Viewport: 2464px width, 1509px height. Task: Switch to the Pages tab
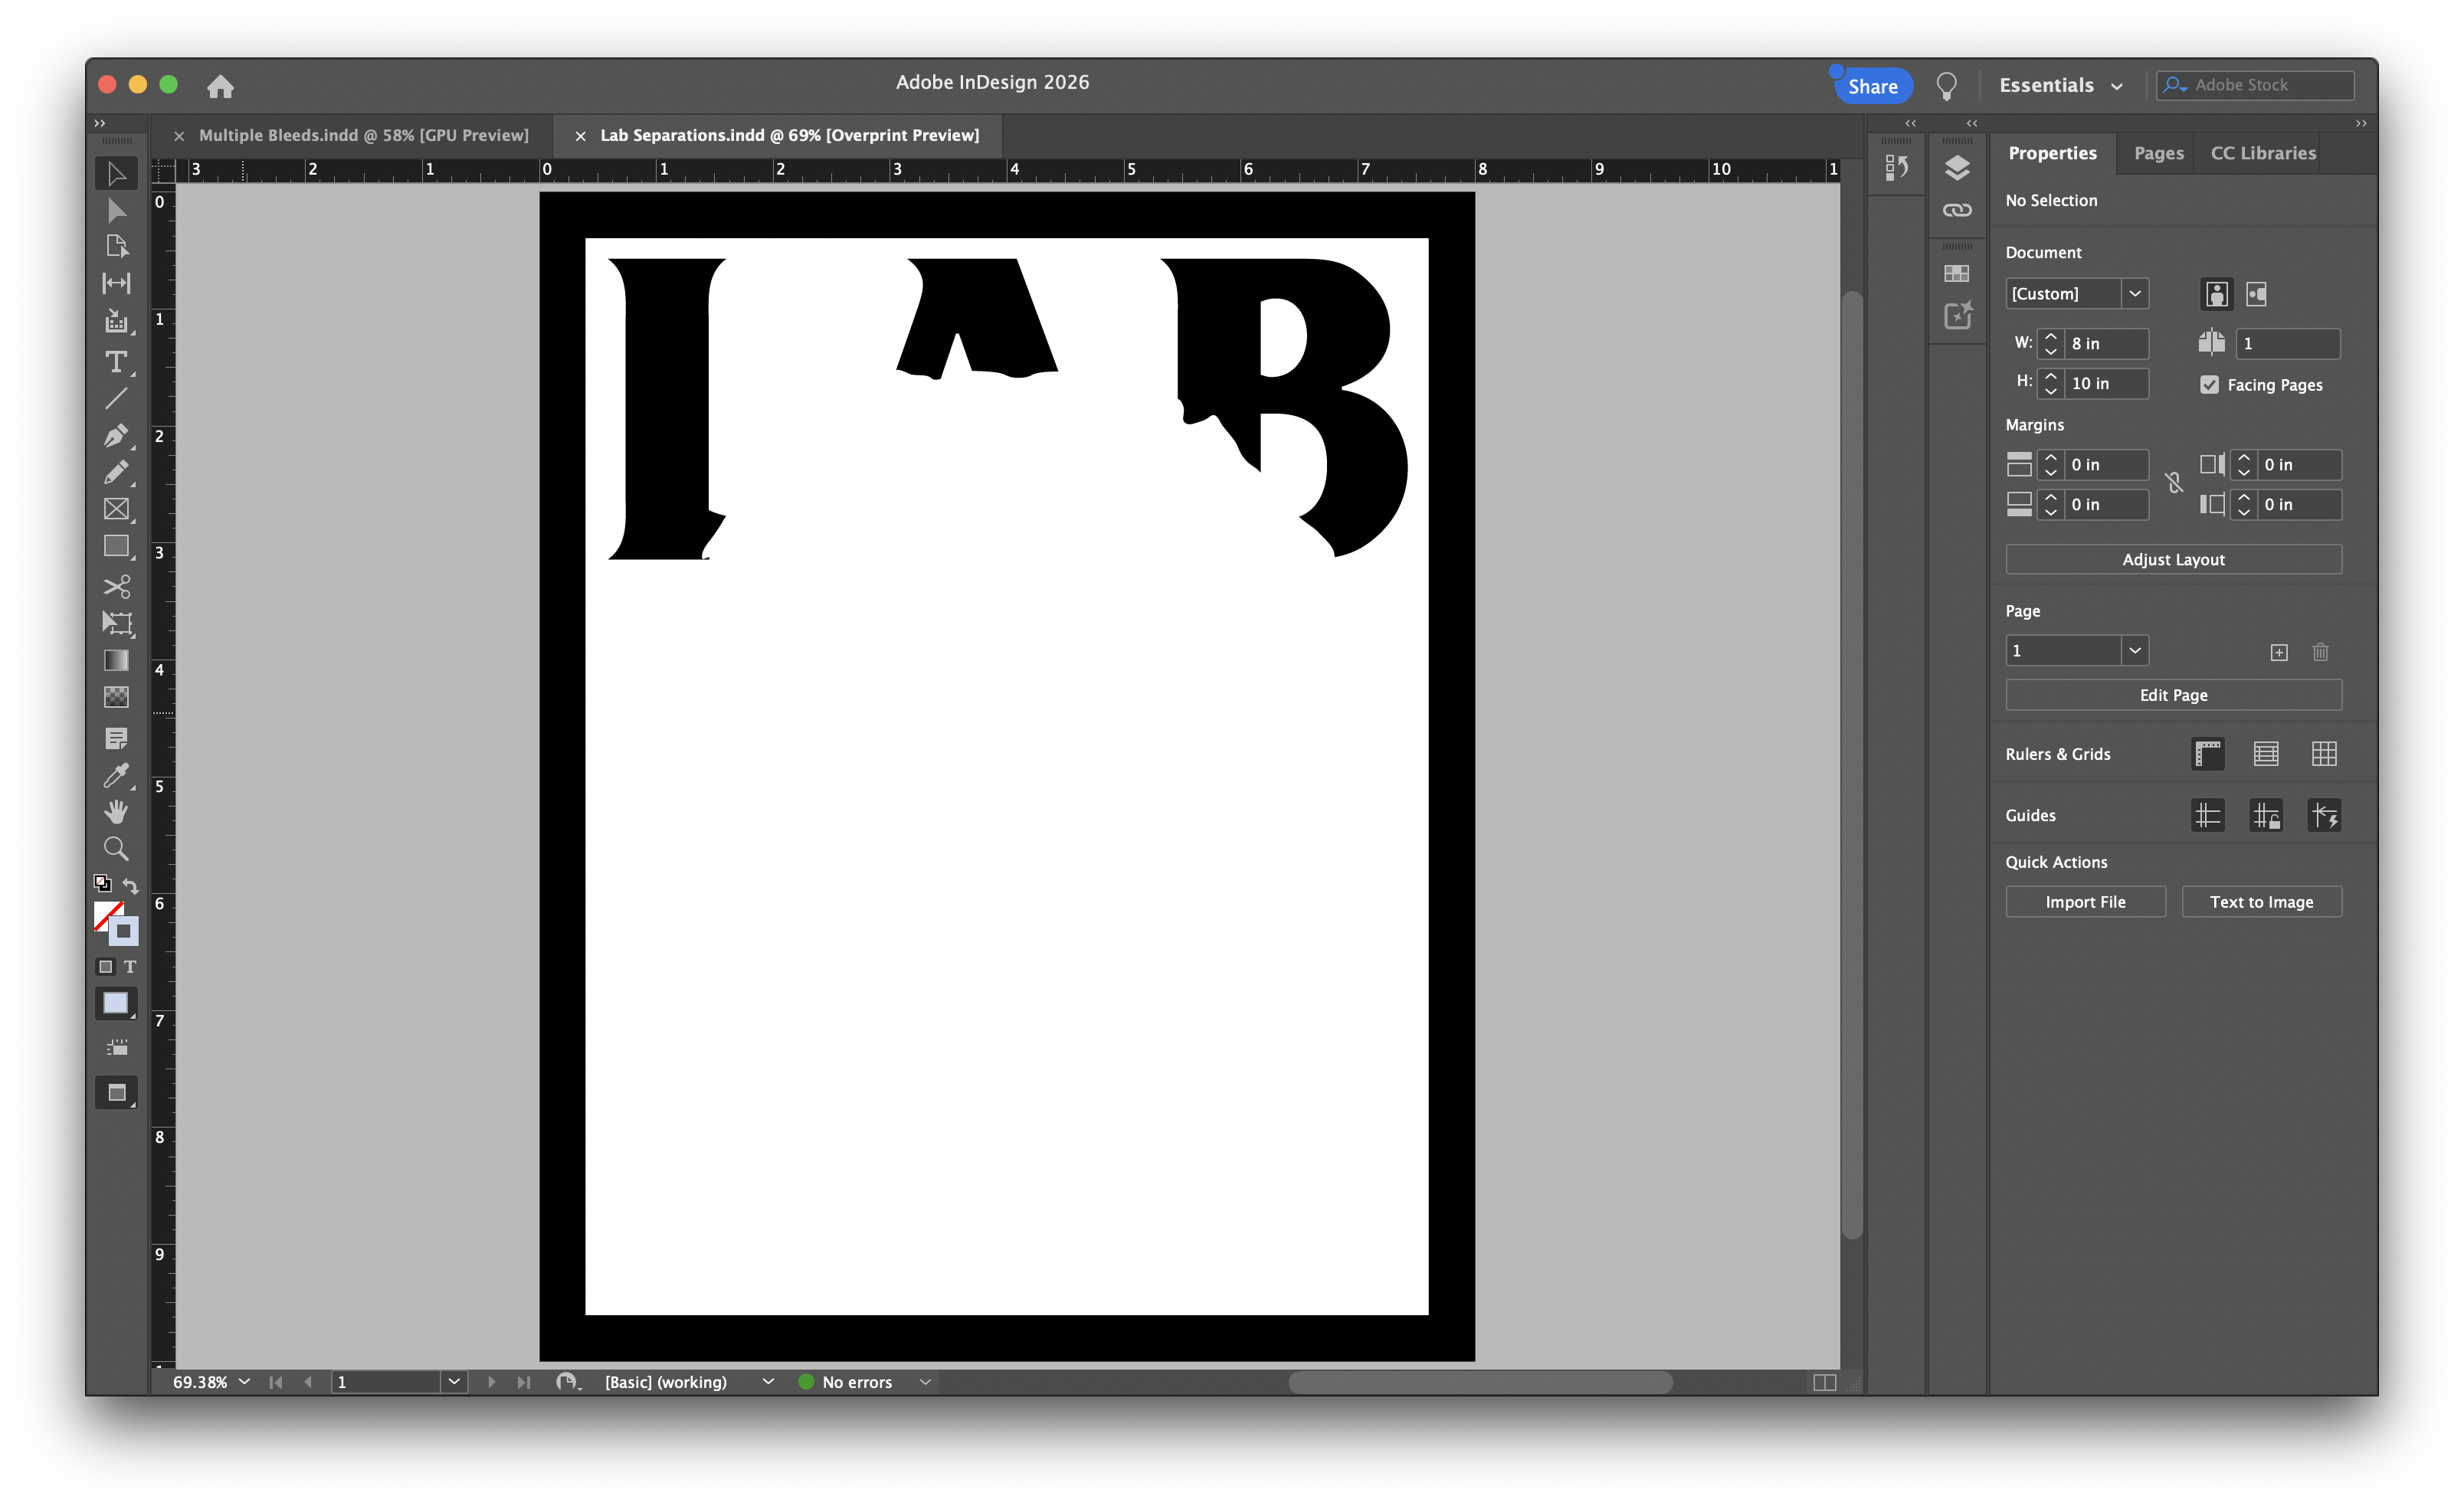[2158, 153]
